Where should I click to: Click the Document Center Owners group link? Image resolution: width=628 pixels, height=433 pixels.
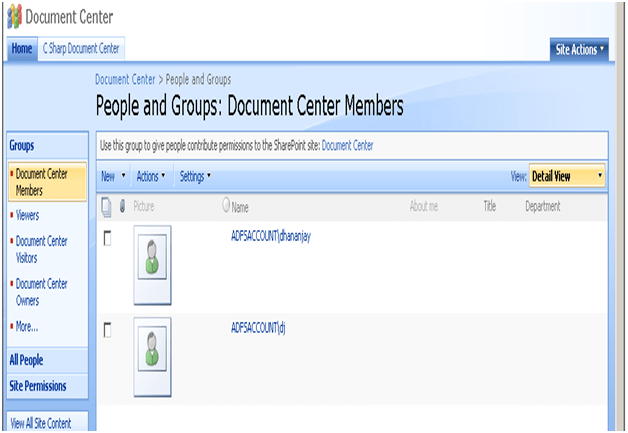(x=42, y=291)
